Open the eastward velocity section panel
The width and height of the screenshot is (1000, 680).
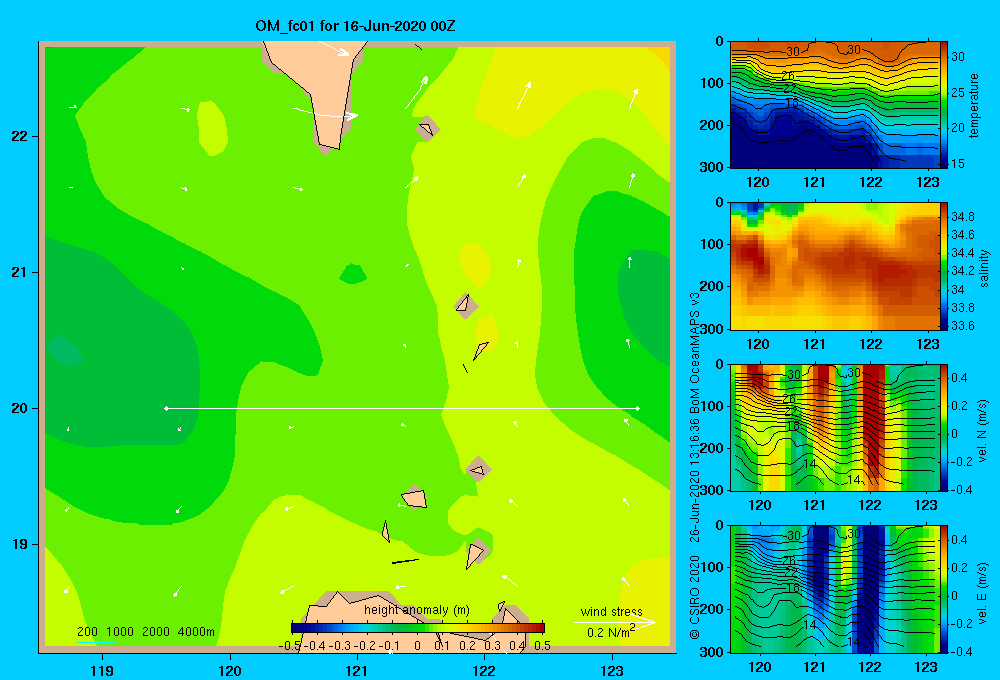click(x=834, y=589)
